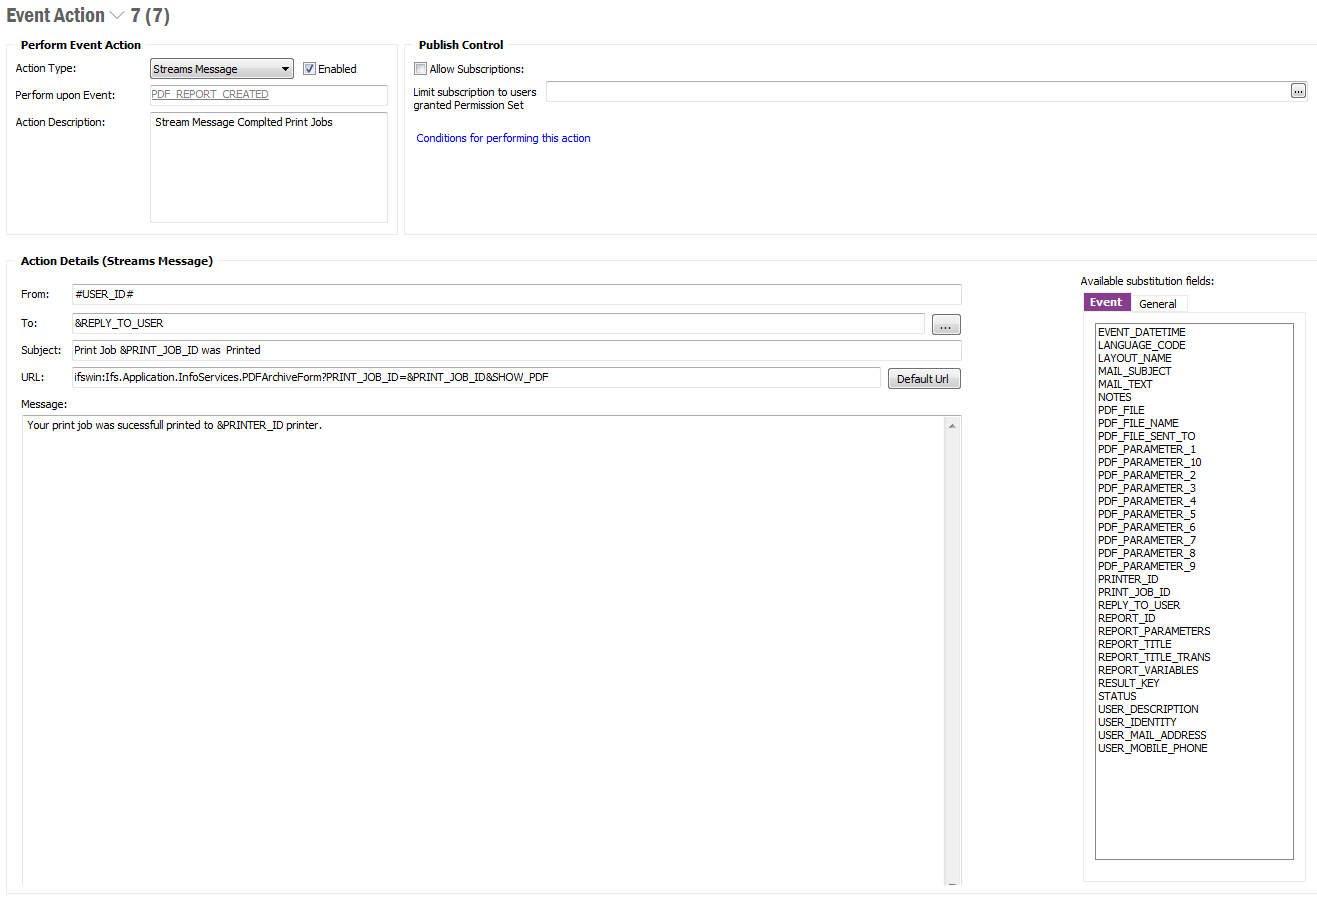This screenshot has width=1317, height=902.
Task: Open the Action Type dropdown
Action: 285,69
